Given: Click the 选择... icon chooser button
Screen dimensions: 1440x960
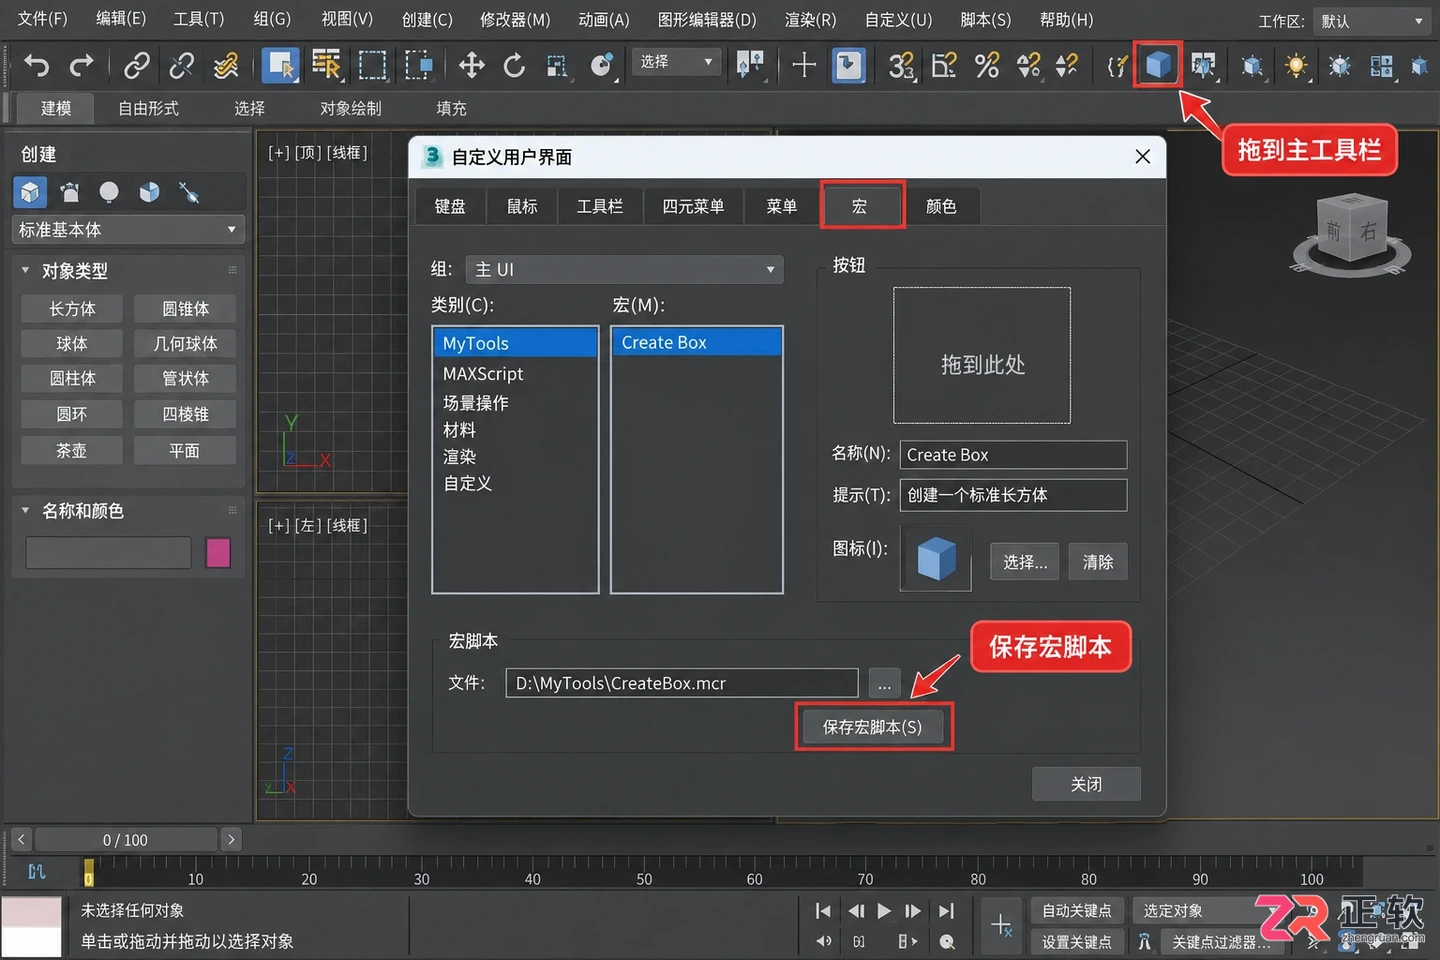Looking at the screenshot, I should [1025, 562].
